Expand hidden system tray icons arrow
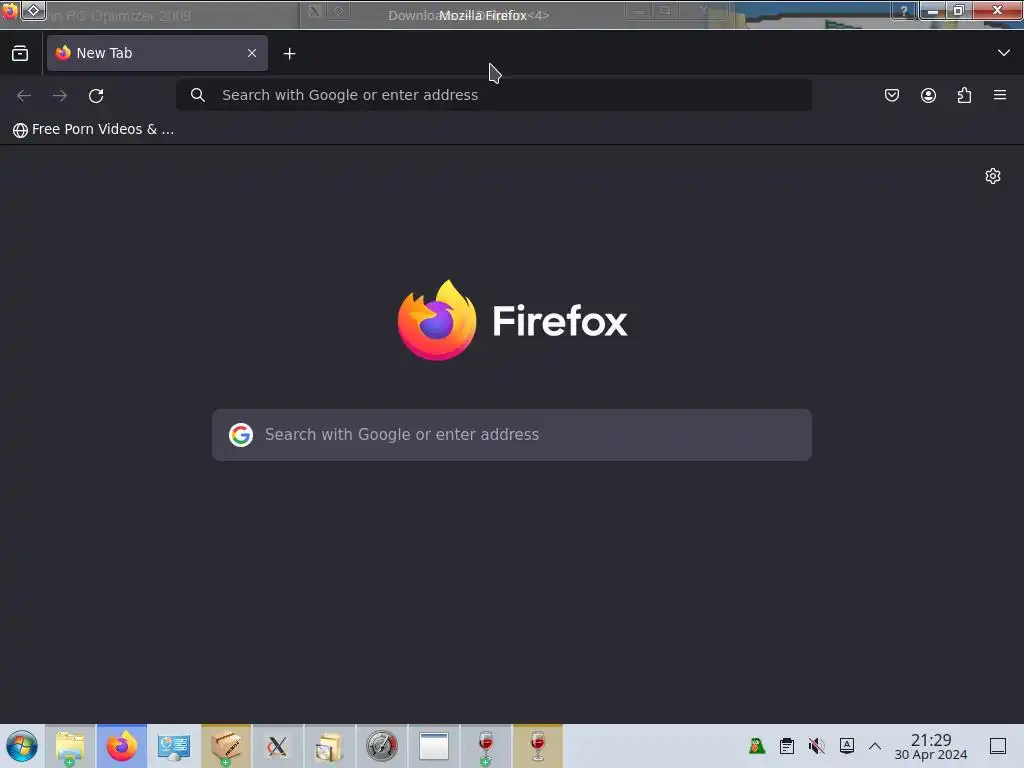Viewport: 1024px width, 768px height. [875, 746]
